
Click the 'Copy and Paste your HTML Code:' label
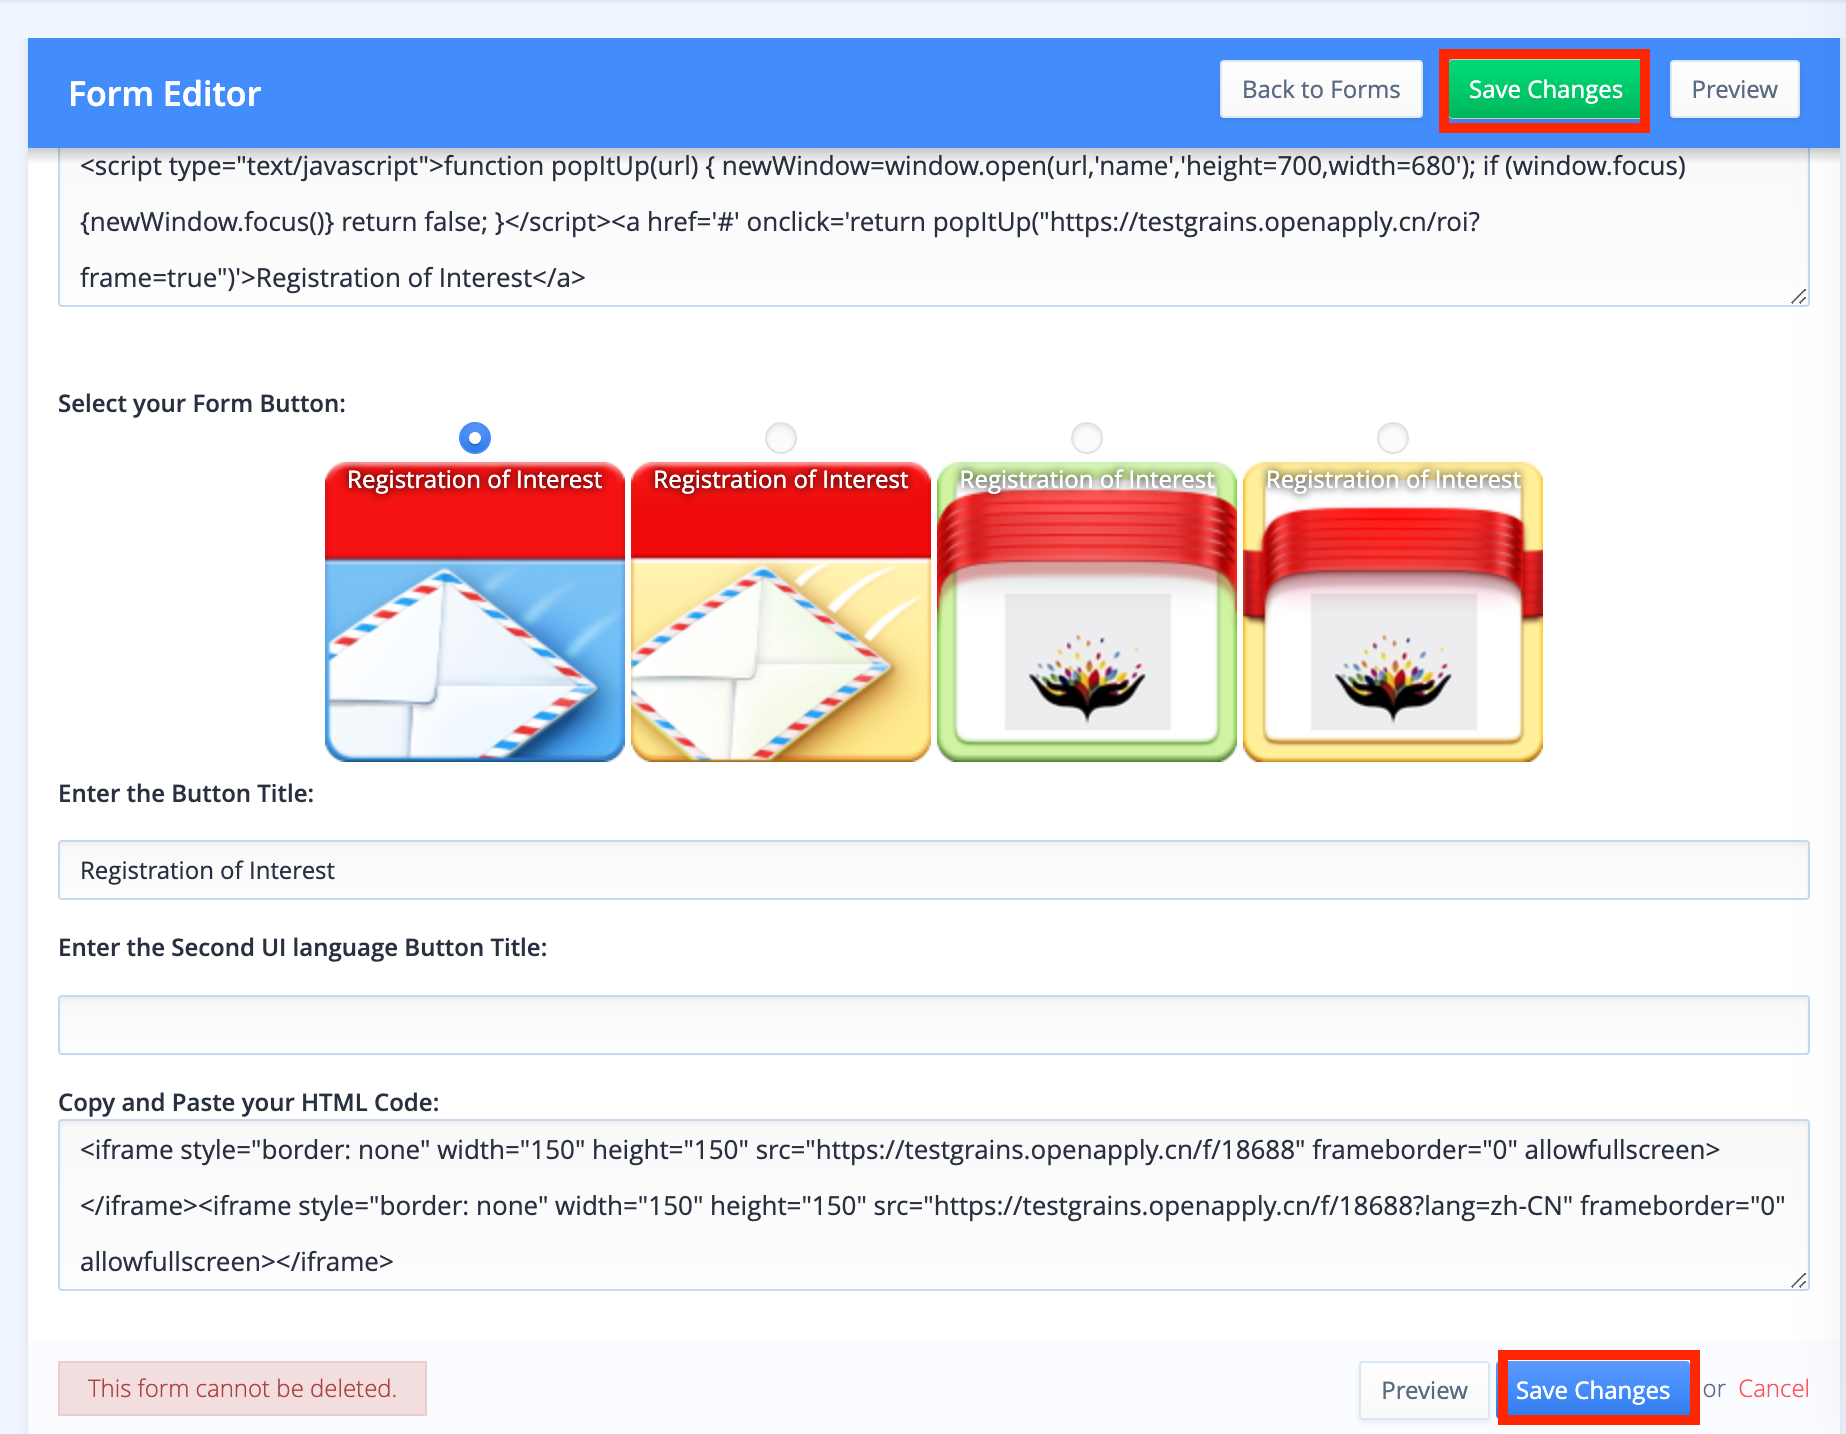pos(249,1102)
